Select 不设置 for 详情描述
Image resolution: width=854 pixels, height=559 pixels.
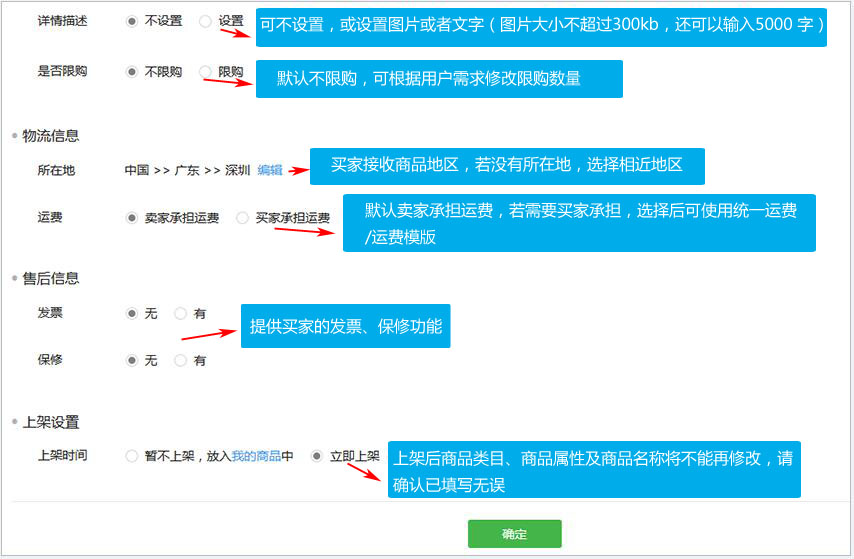(132, 21)
